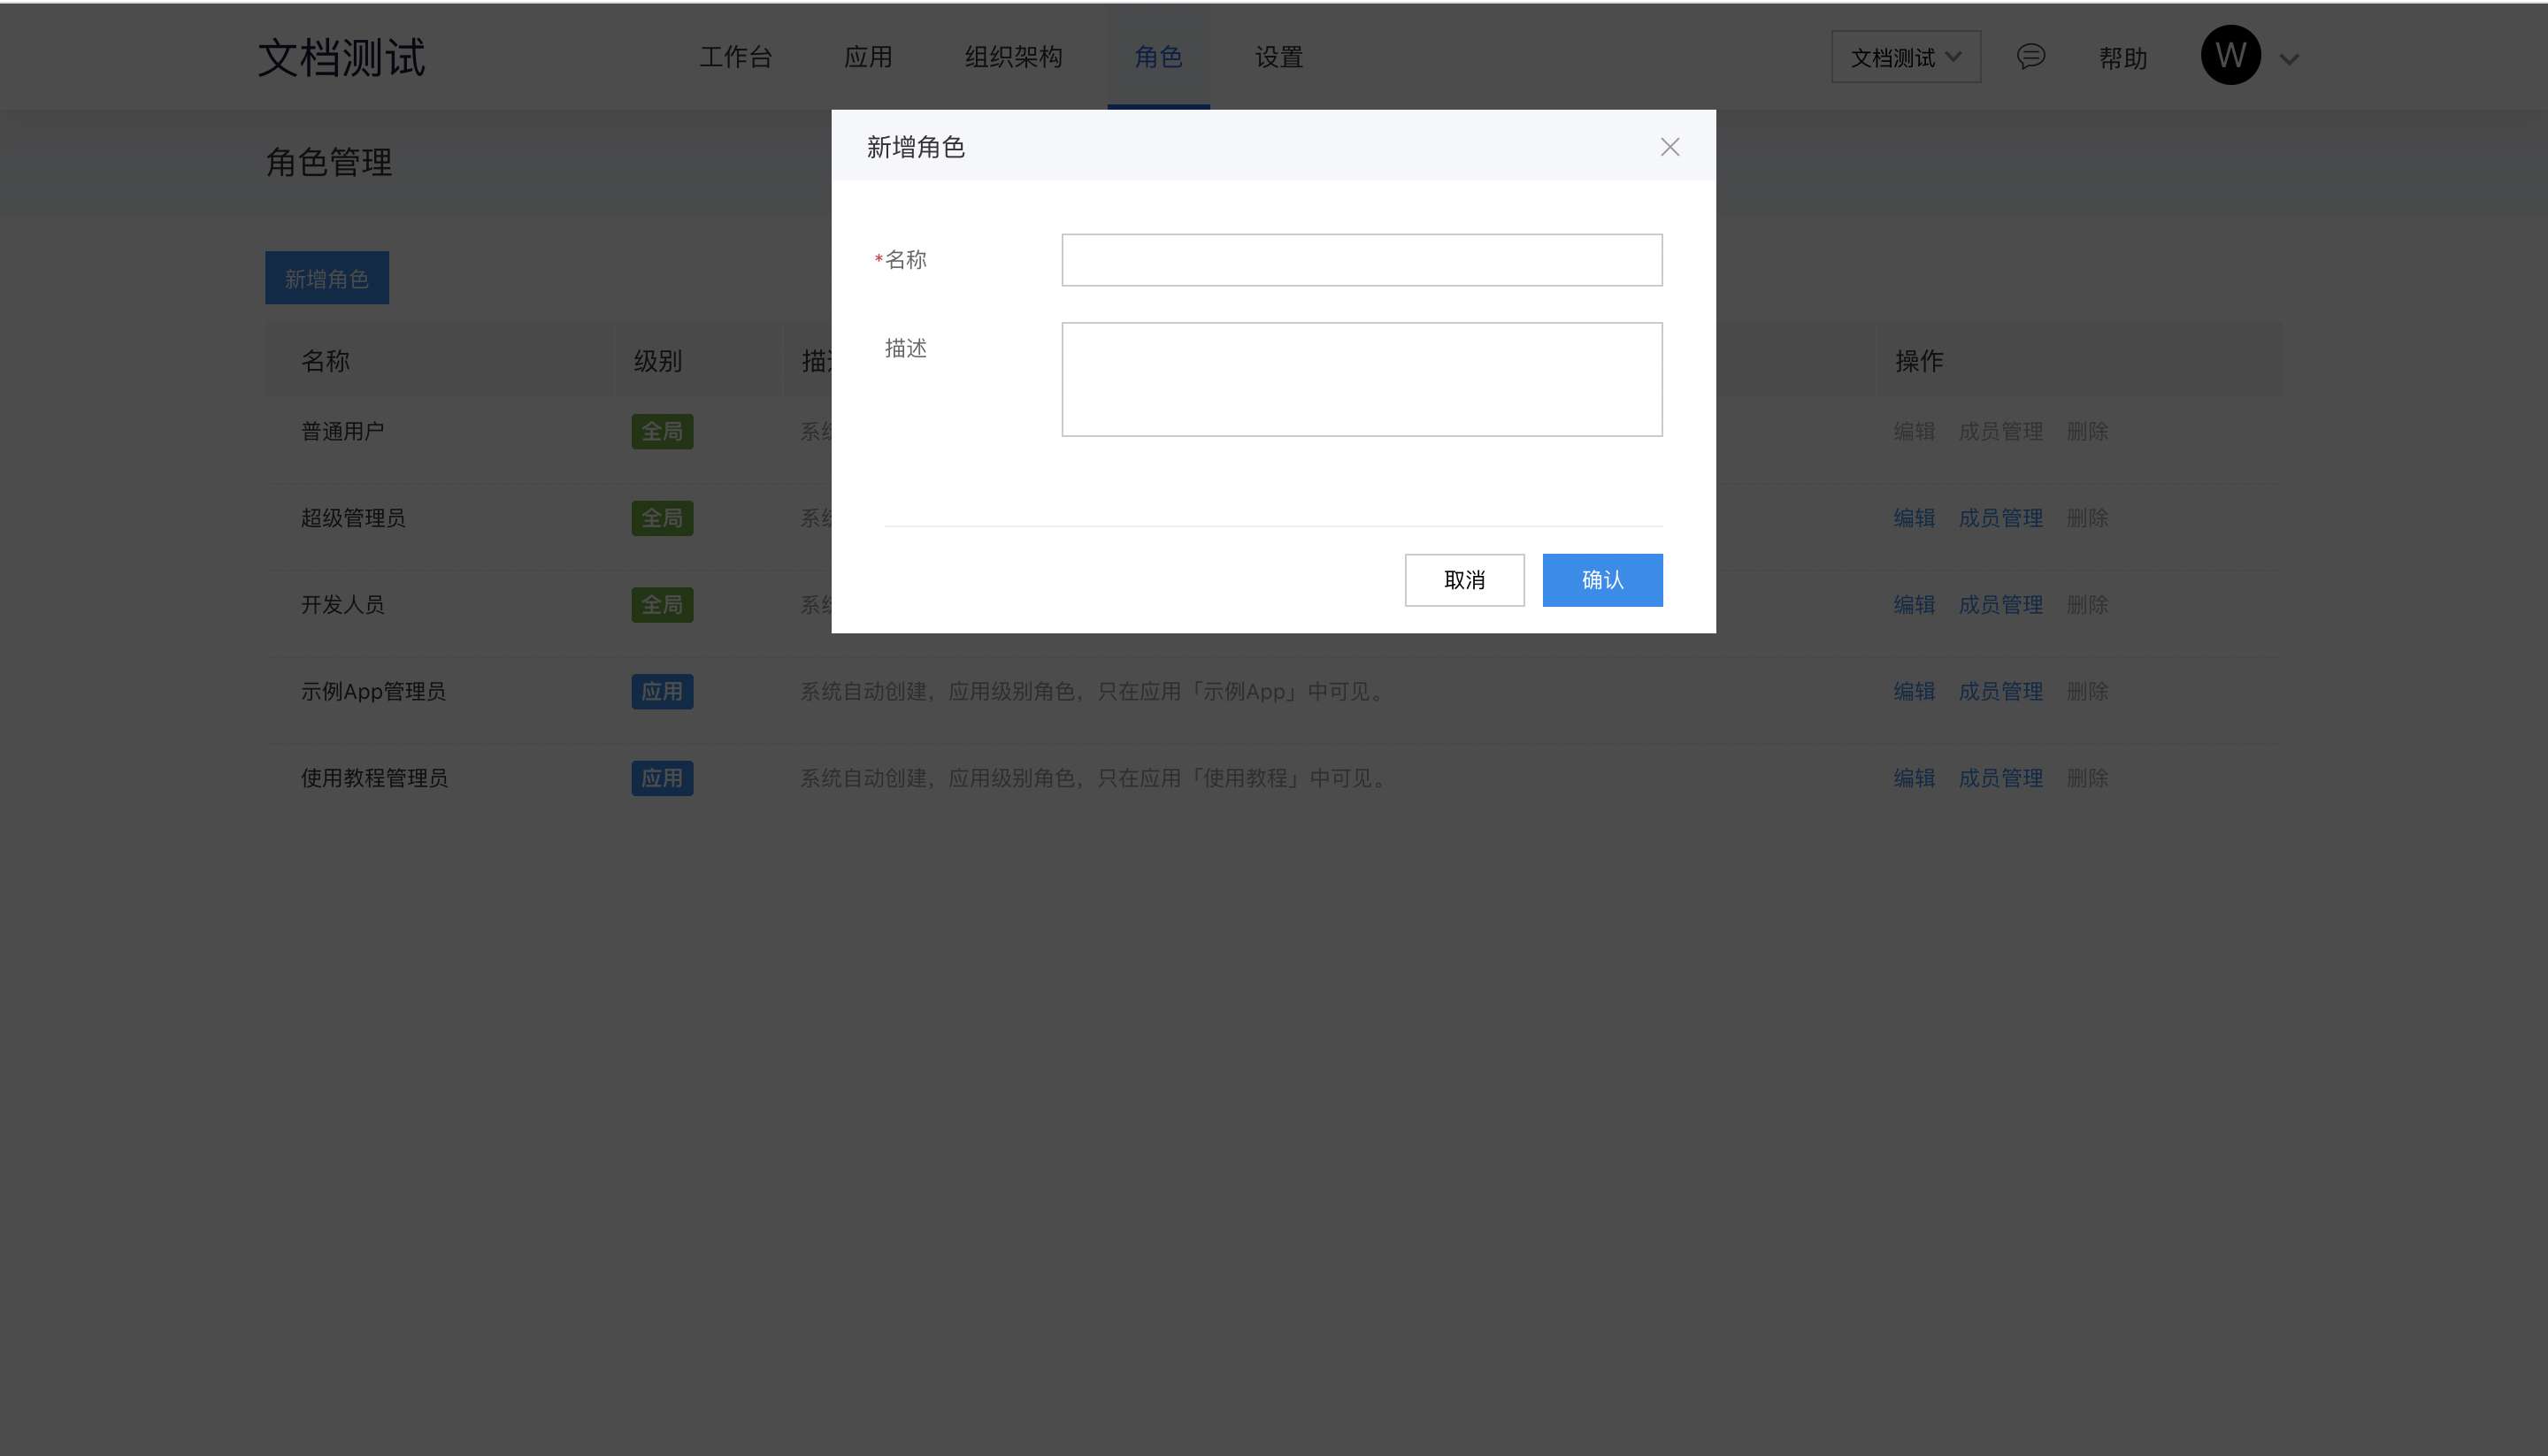2548x1456 pixels.
Task: Click 删除 for 使用教程管理员
Action: click(x=2087, y=778)
